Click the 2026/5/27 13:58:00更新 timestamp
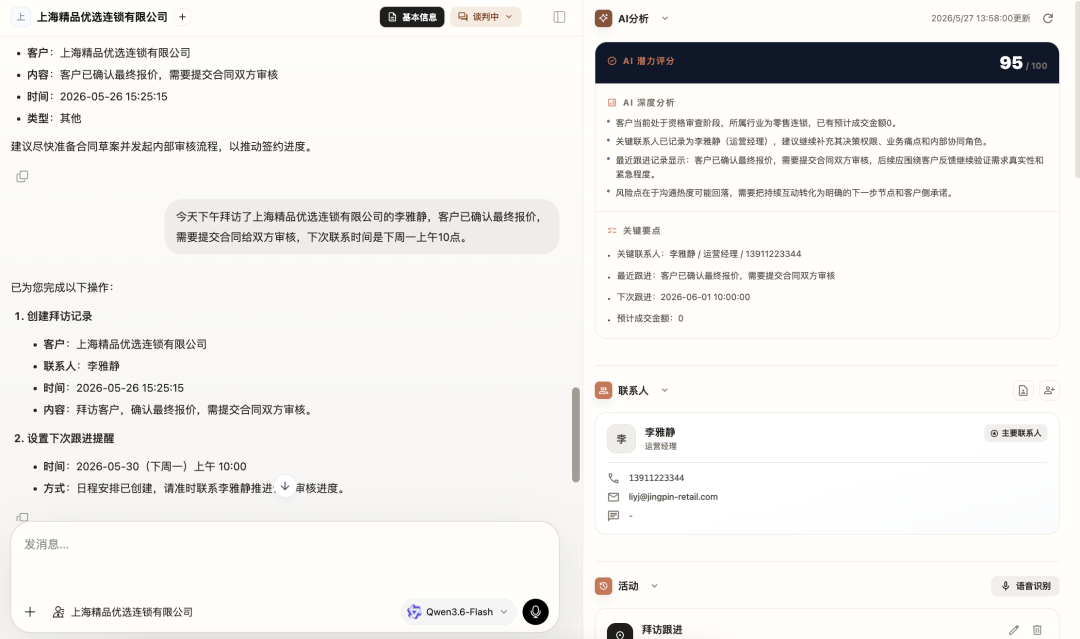 pos(981,19)
